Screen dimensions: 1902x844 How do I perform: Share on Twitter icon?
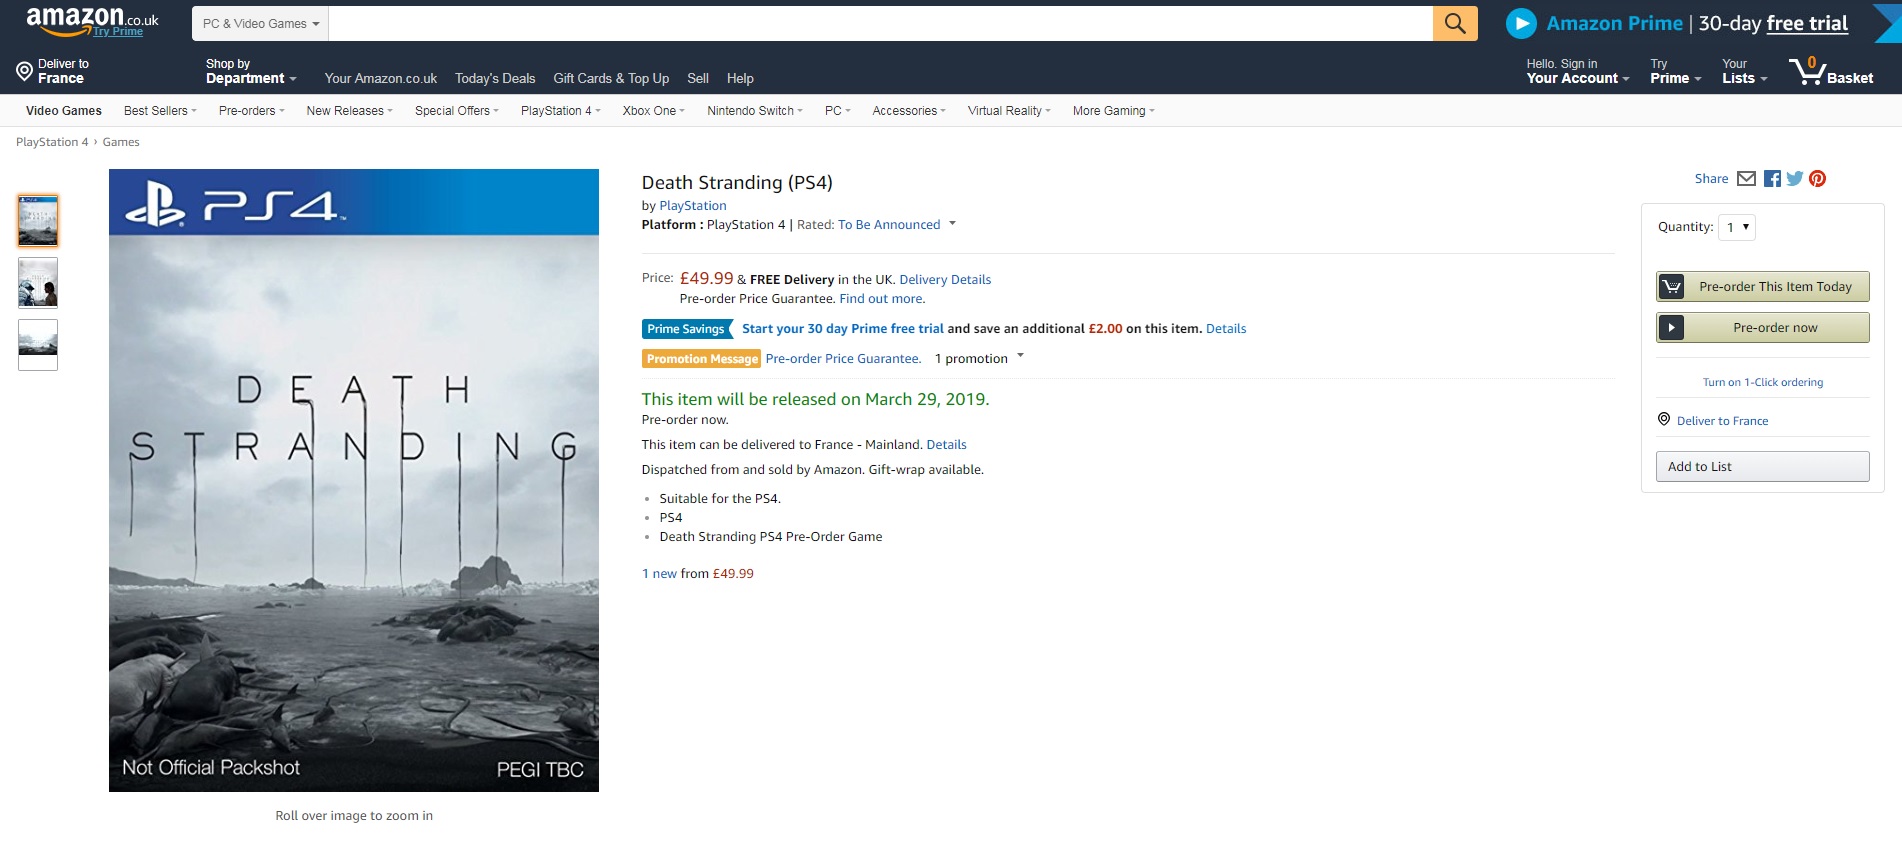[x=1795, y=179]
